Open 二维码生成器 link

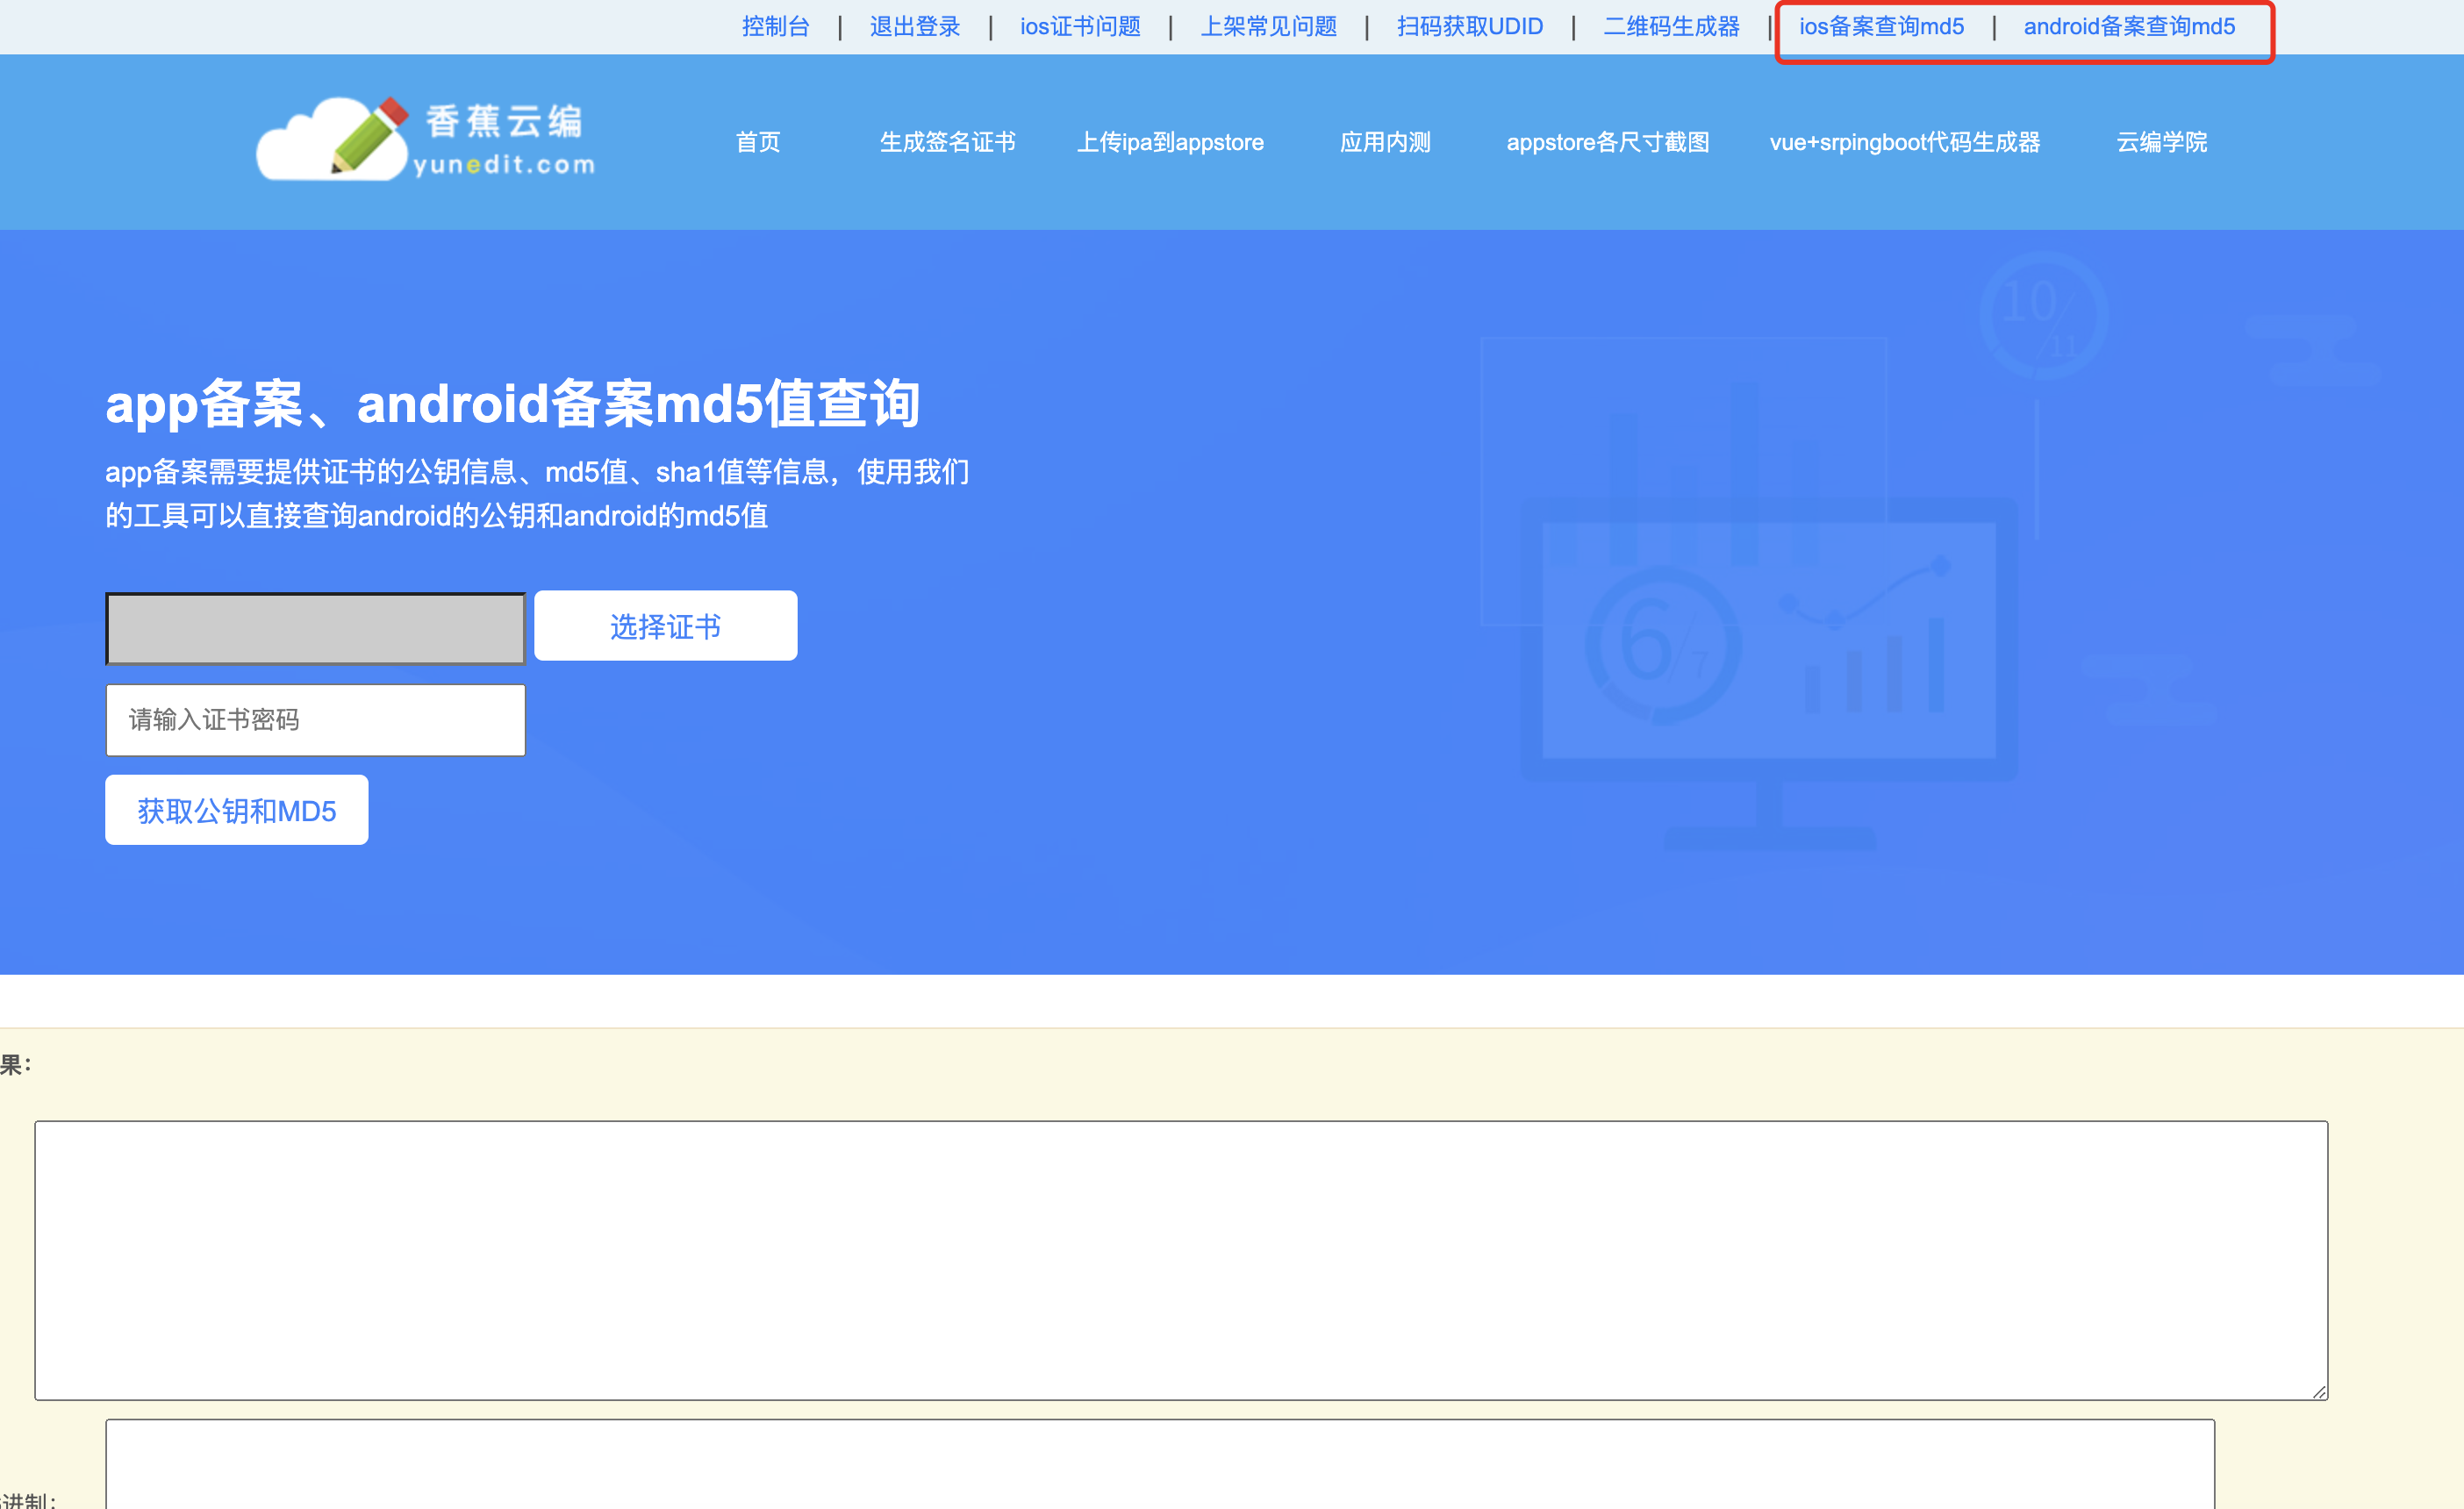click(1671, 27)
